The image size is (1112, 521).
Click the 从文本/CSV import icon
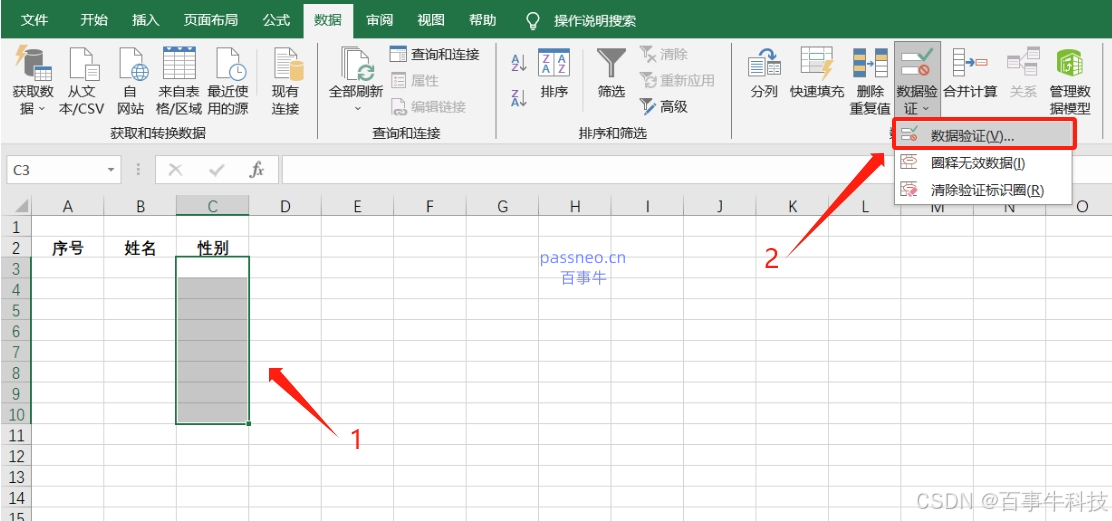click(82, 65)
